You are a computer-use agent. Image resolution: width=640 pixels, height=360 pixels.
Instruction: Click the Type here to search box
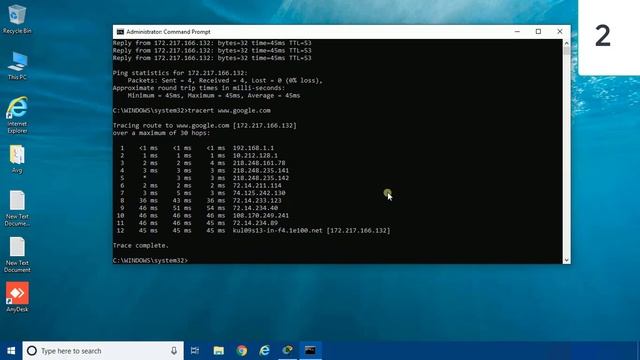(103, 351)
